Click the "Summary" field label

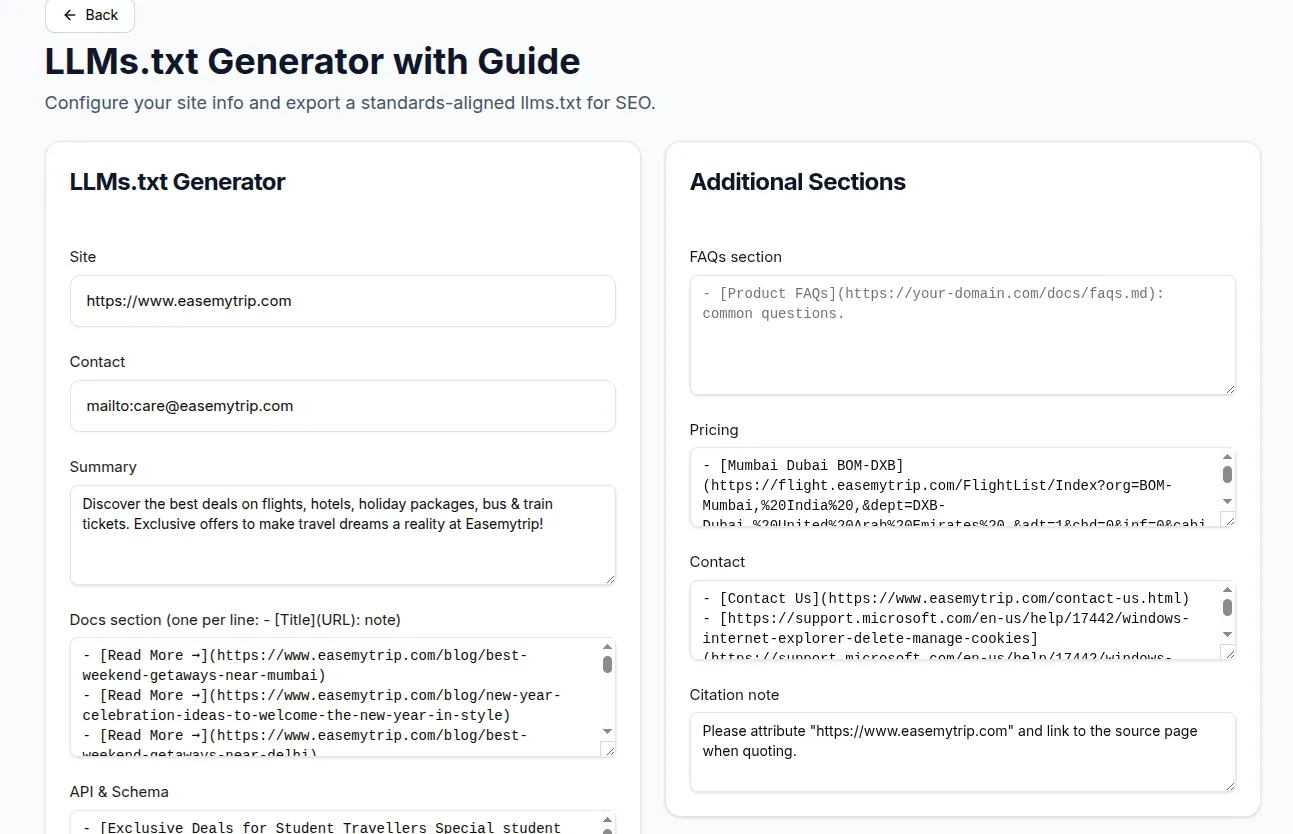click(x=103, y=467)
